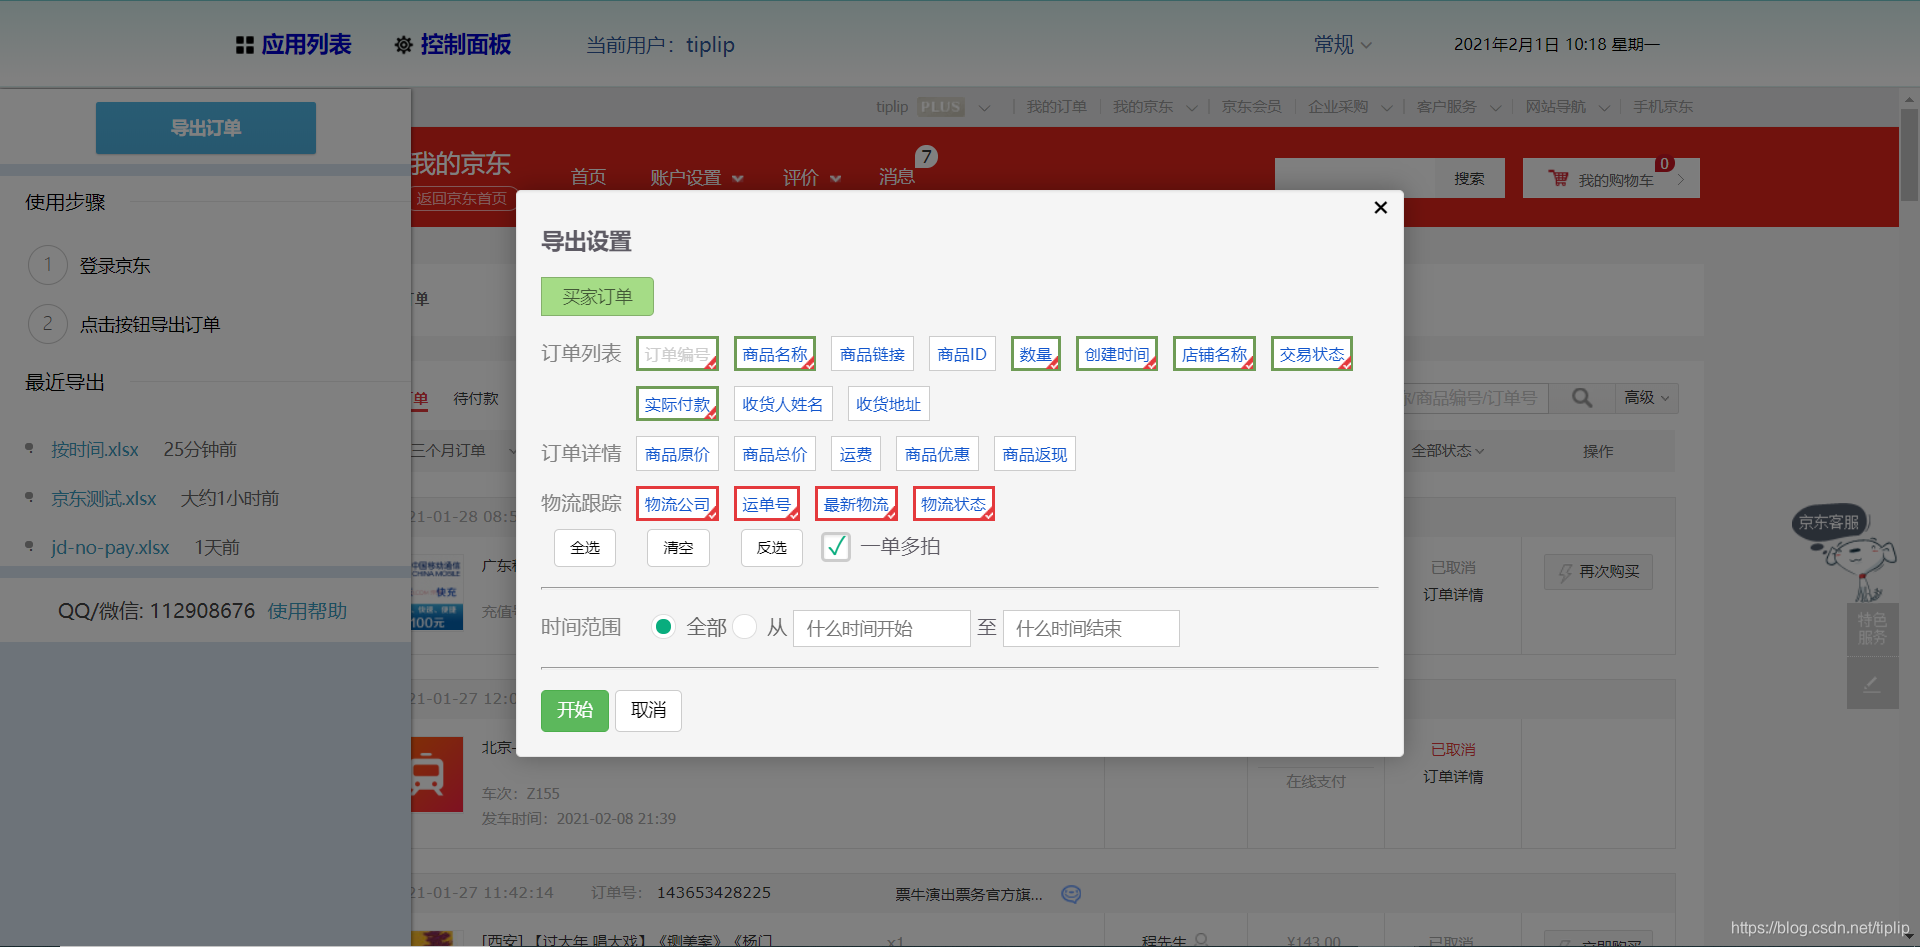1920x947 pixels.
Task: Click the start time input field
Action: coord(882,628)
